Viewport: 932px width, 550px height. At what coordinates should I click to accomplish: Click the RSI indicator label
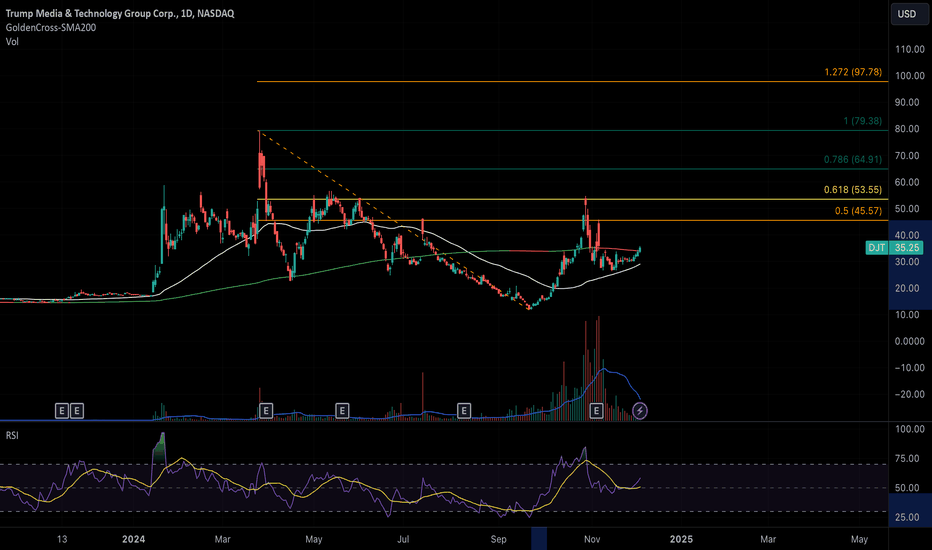(x=12, y=435)
